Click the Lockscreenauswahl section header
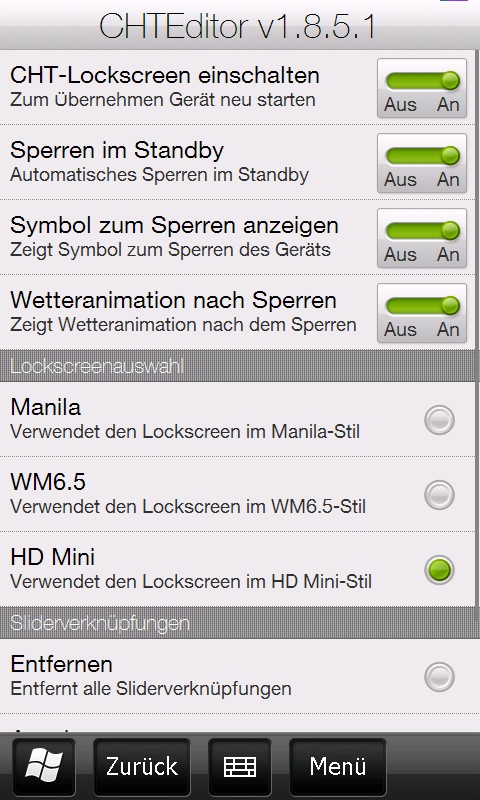 (x=238, y=366)
